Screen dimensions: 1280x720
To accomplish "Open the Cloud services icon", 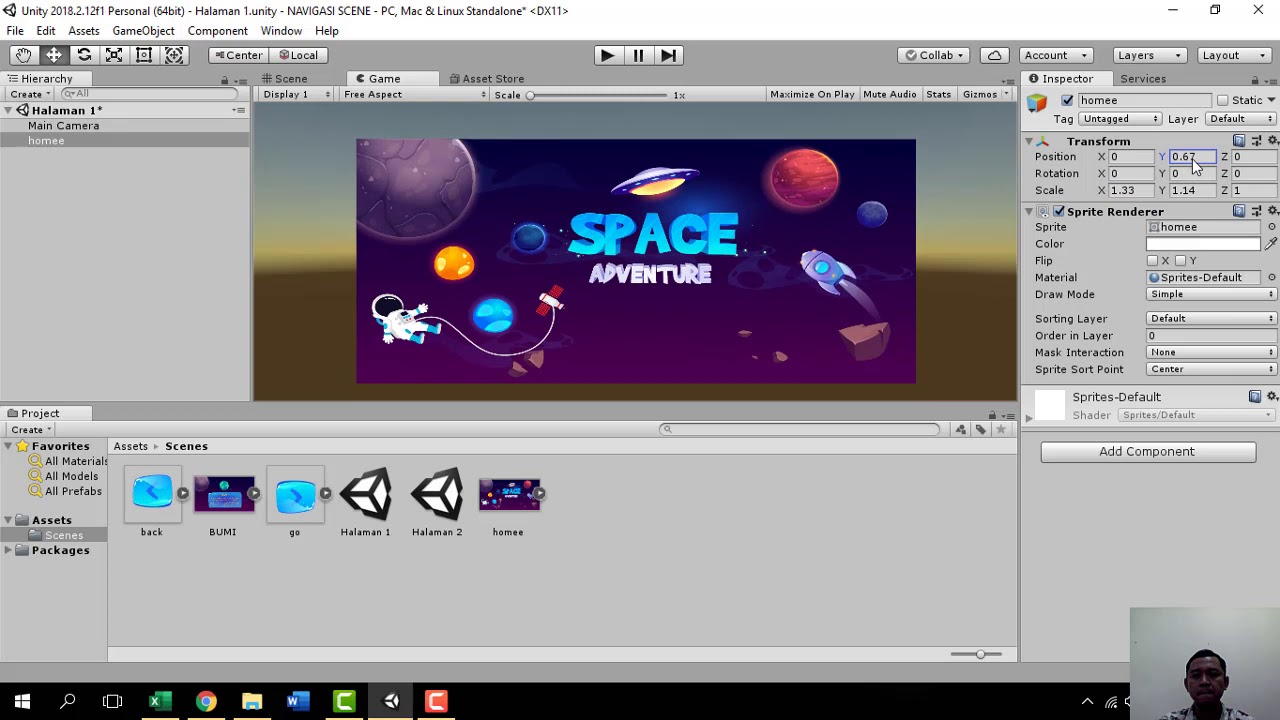I will 994,55.
